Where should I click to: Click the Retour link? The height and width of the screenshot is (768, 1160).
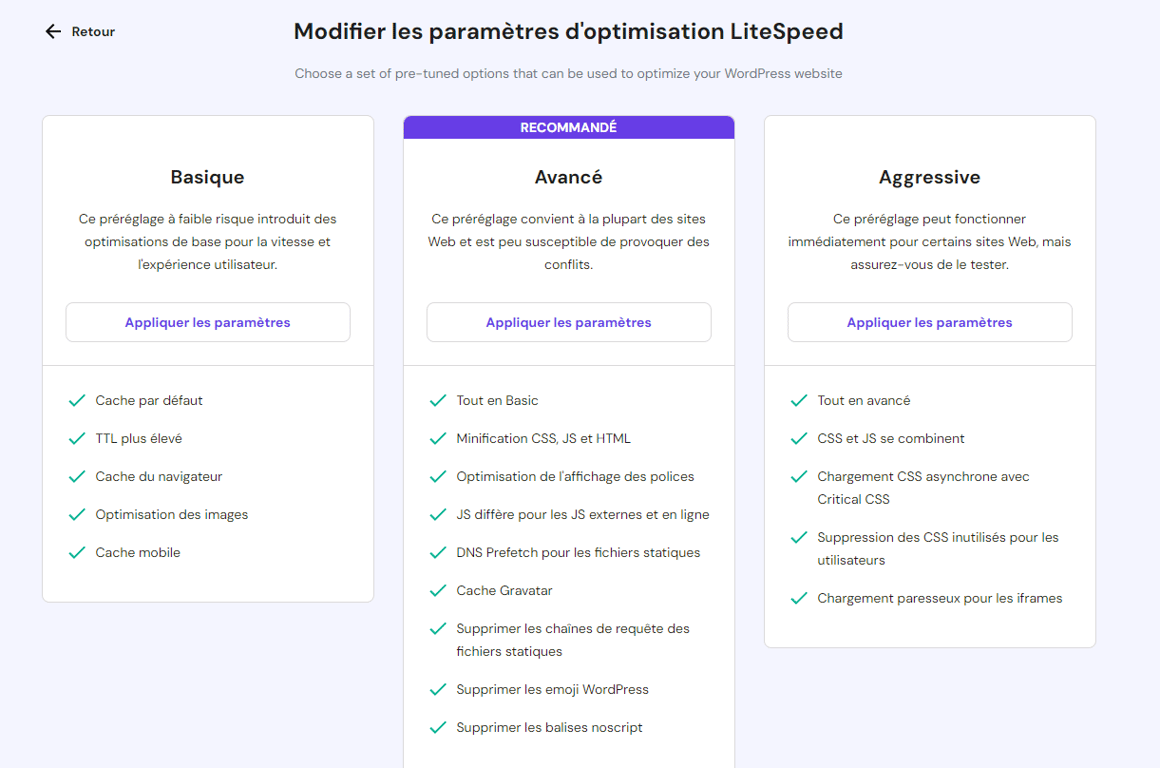91,31
